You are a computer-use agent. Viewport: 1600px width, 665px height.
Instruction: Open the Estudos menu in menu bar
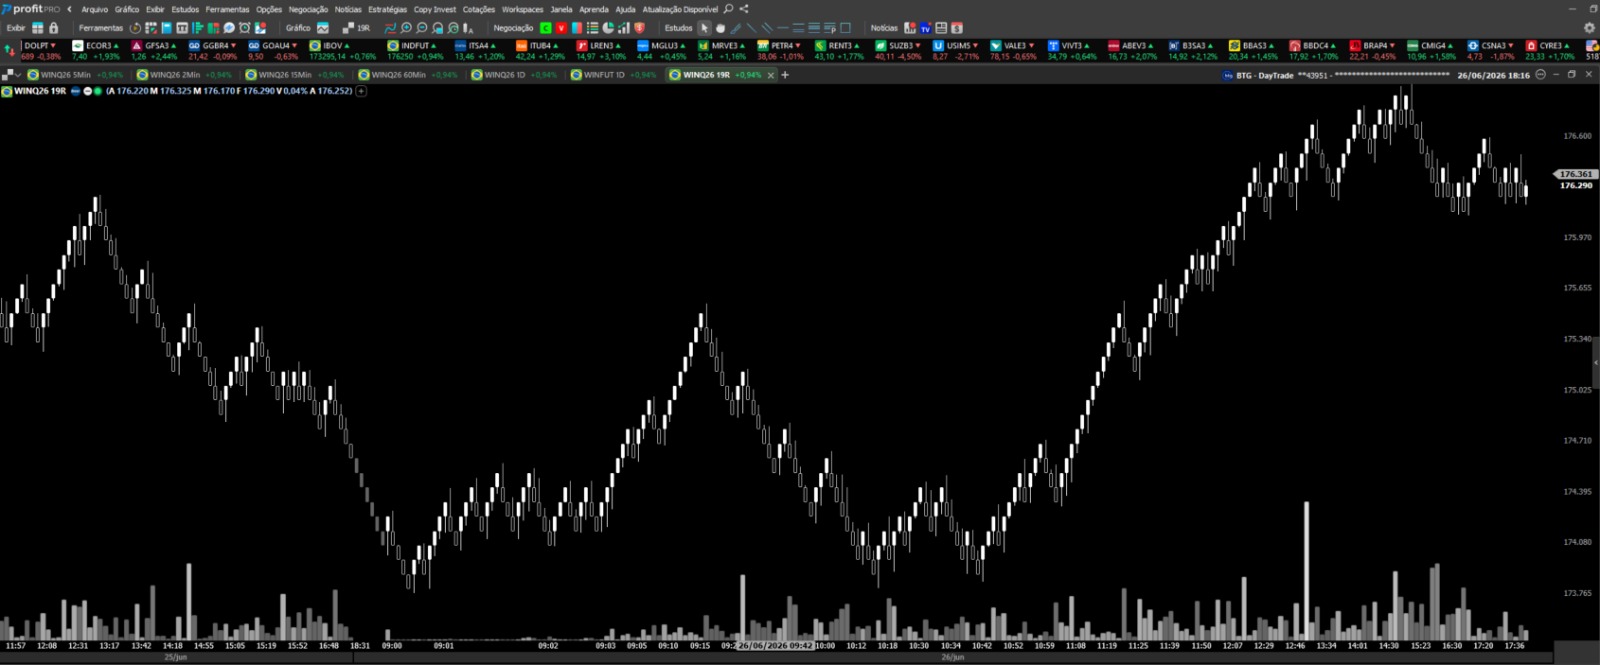click(185, 9)
